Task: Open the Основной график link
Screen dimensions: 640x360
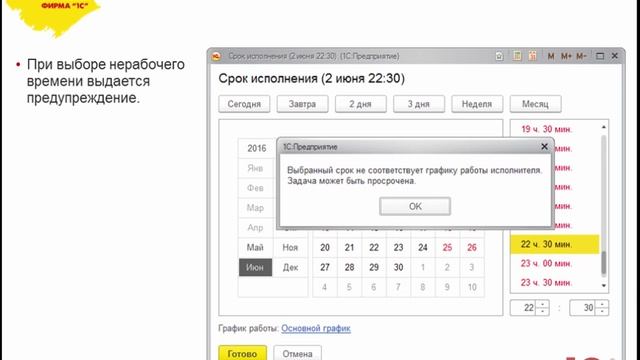Action: coord(316,328)
